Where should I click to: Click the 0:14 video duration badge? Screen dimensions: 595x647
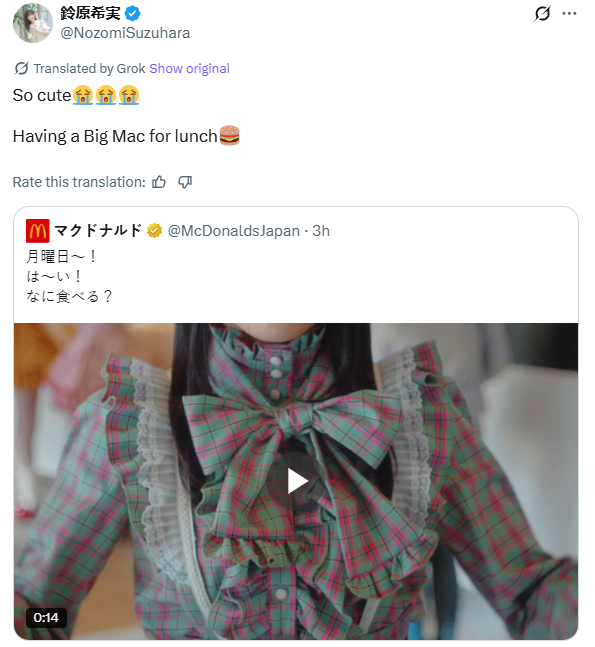(46, 617)
